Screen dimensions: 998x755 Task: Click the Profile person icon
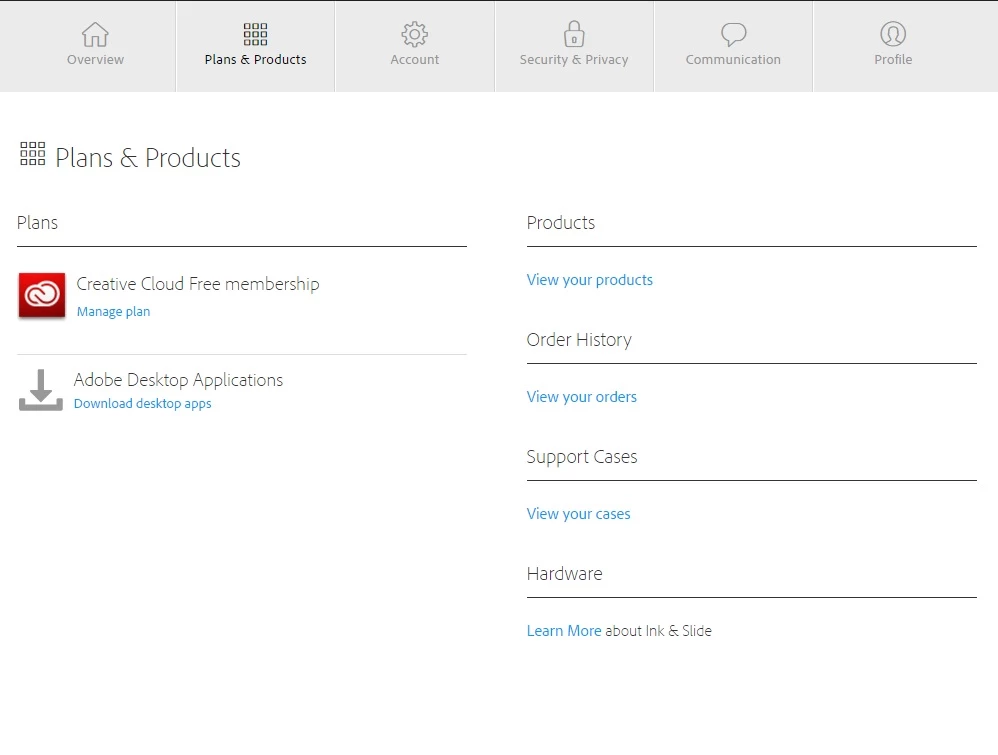pos(893,35)
